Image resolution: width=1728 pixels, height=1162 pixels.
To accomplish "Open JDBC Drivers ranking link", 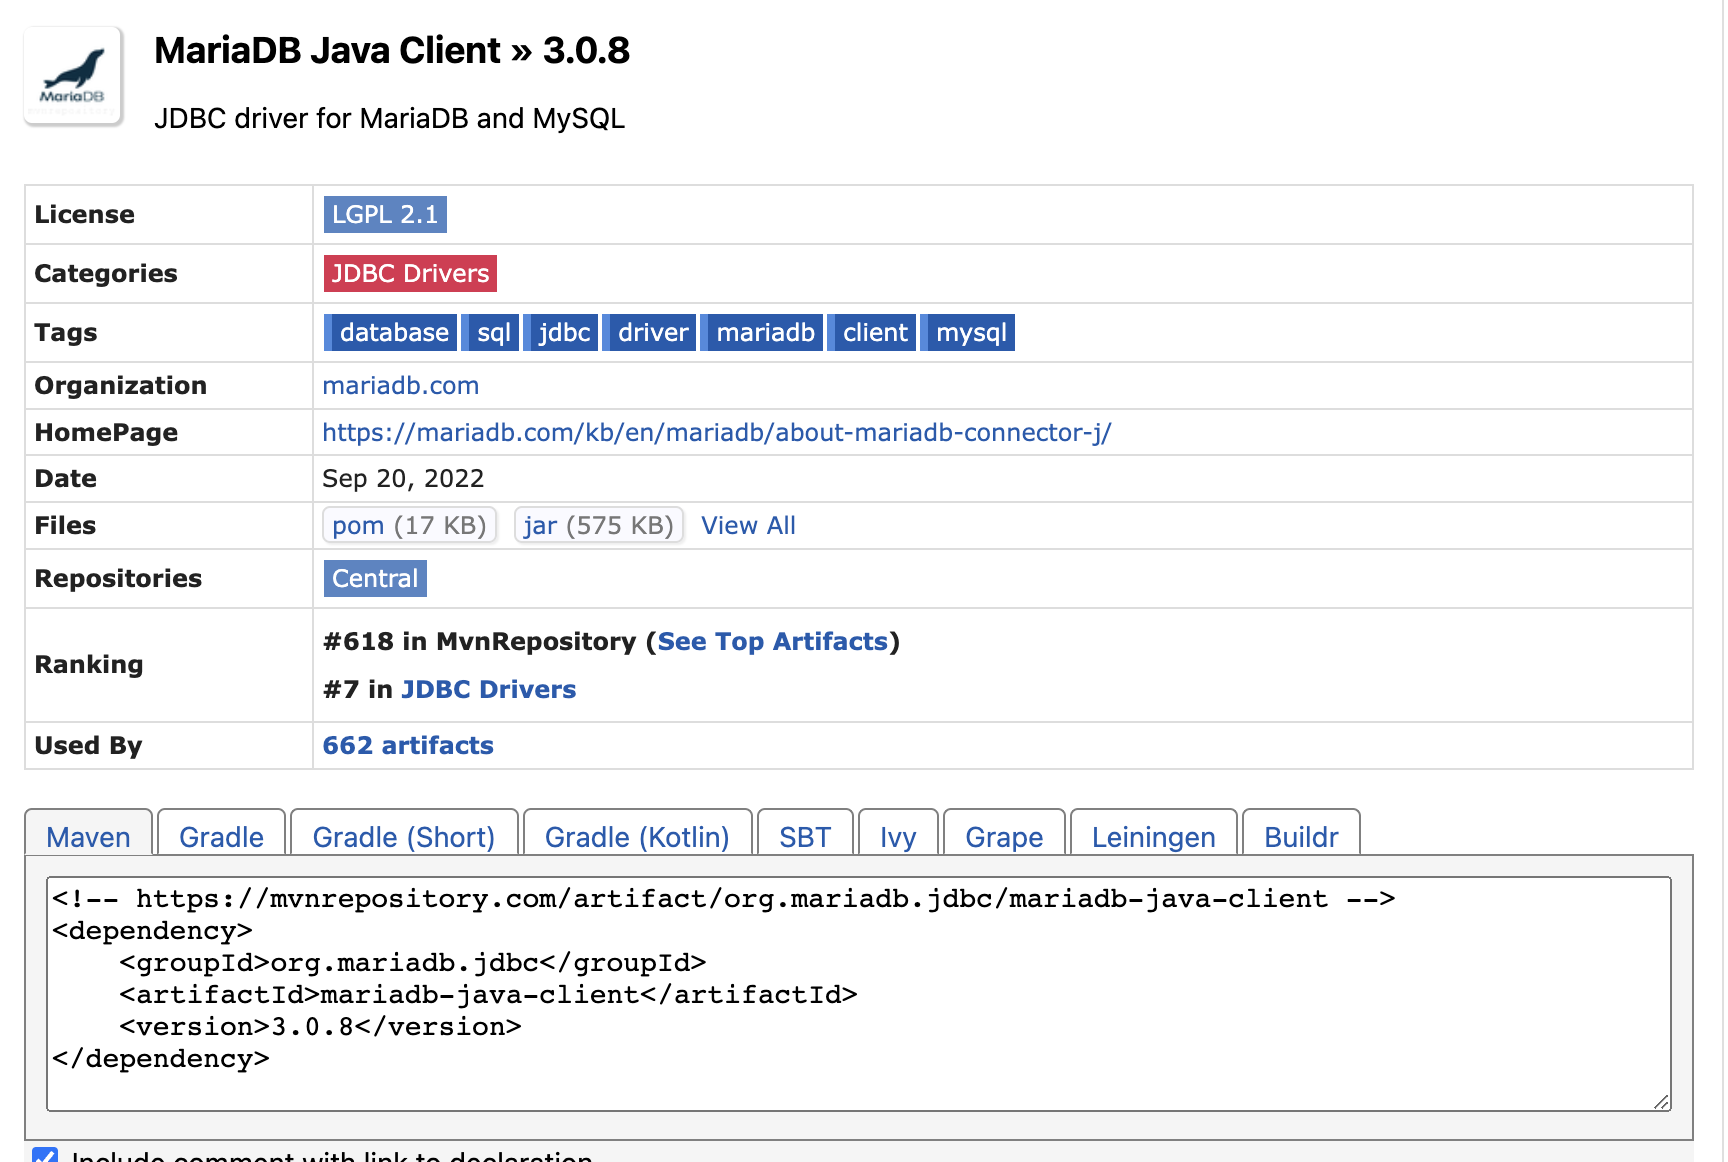I will 489,689.
